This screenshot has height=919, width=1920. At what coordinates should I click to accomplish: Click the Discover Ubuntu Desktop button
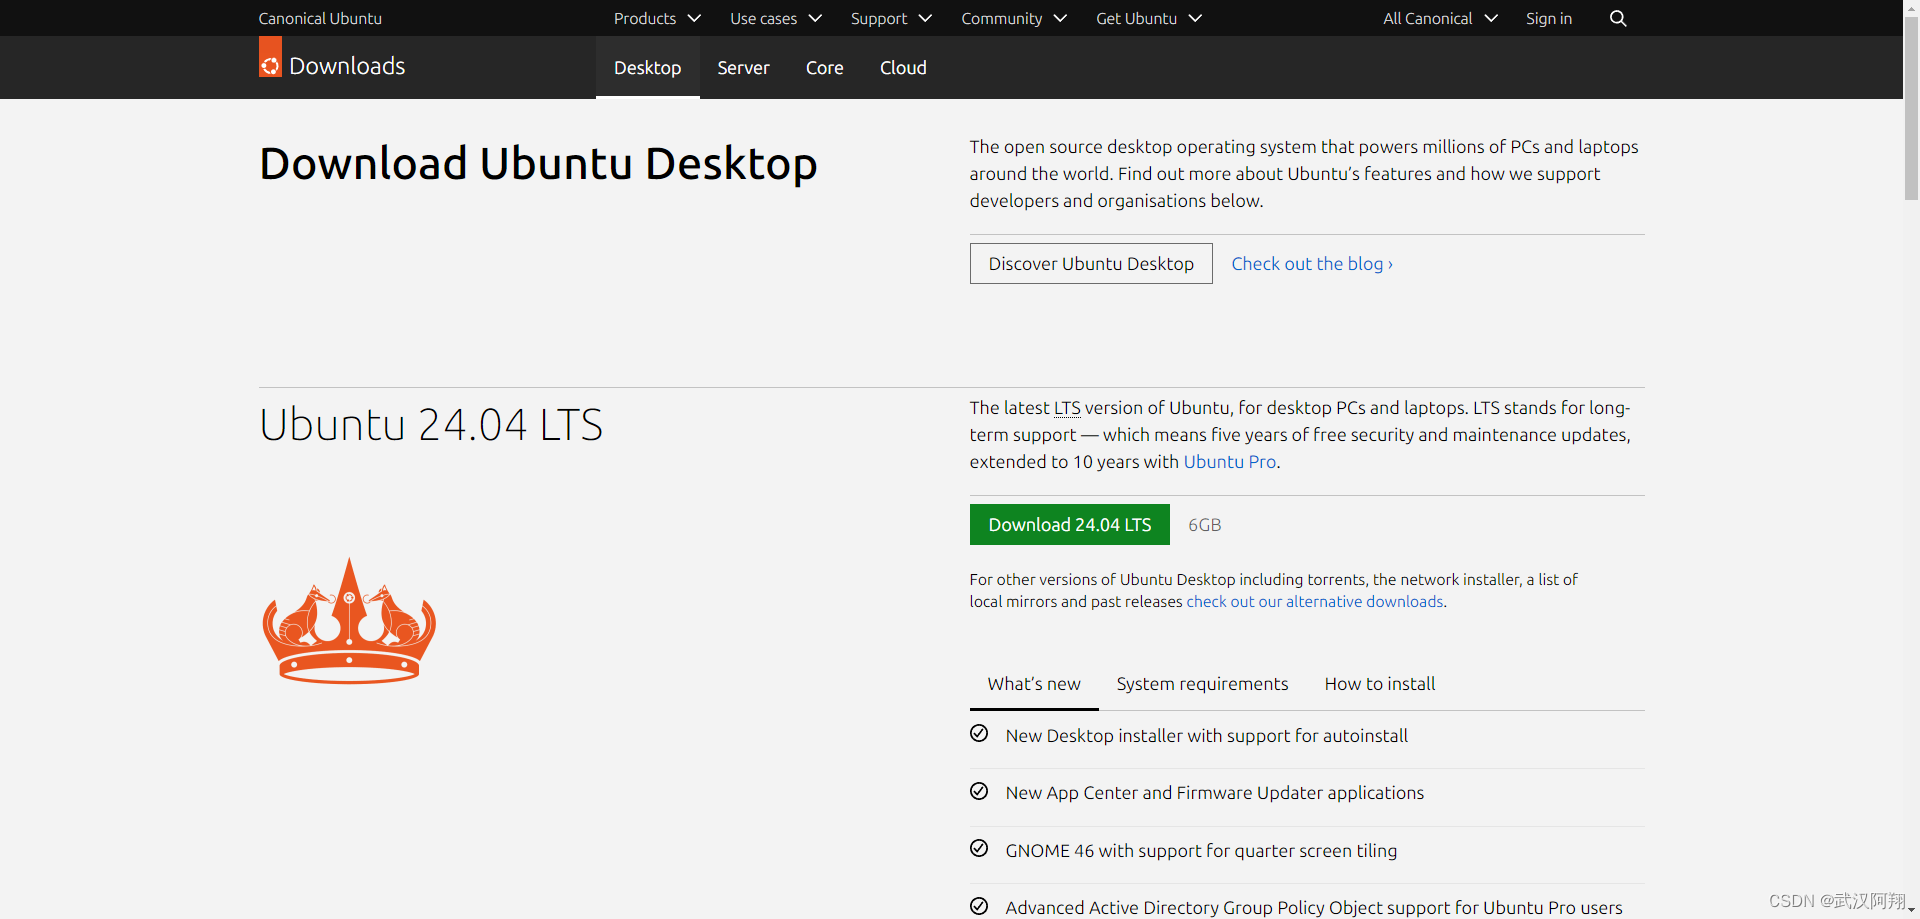tap(1090, 263)
